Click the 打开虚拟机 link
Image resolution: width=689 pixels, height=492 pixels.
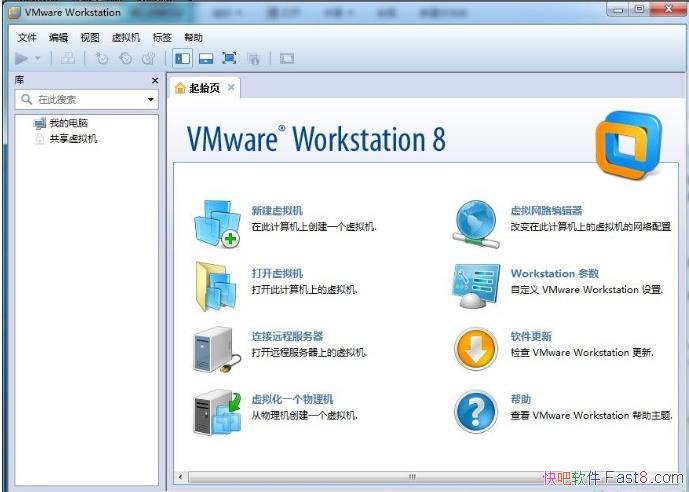click(277, 273)
